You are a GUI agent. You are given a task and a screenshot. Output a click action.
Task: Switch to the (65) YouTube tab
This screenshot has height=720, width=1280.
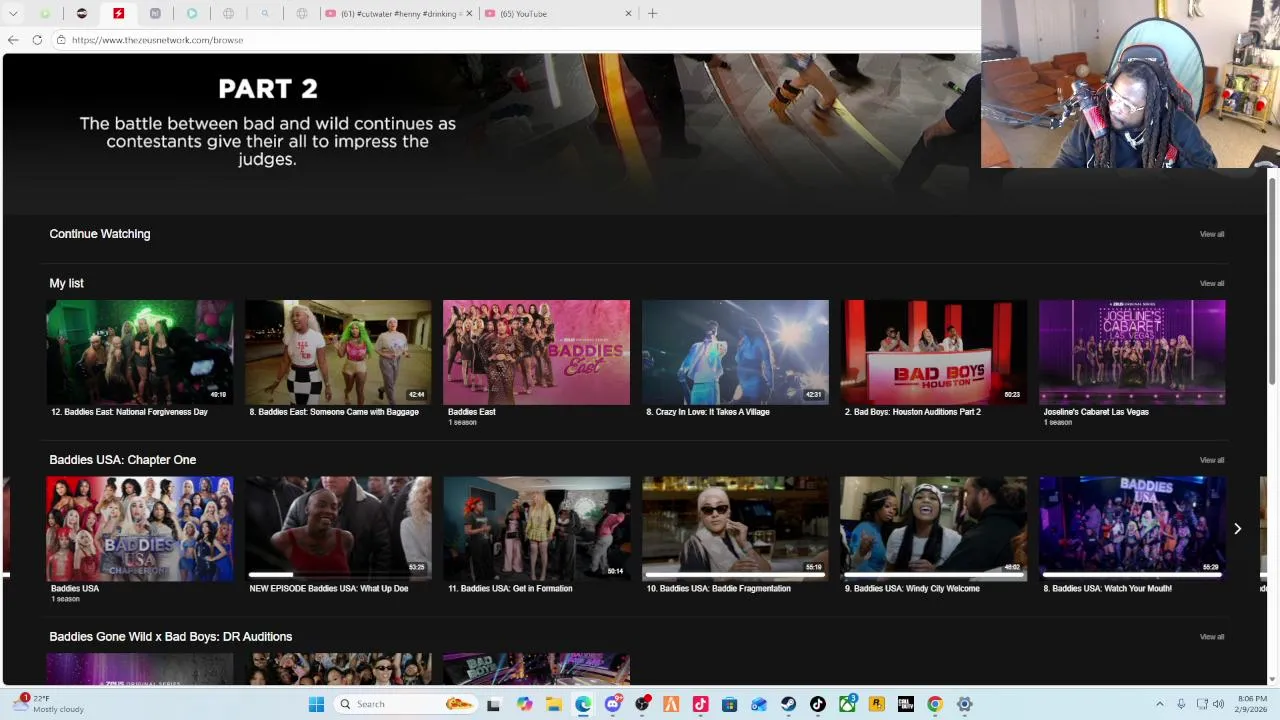pos(558,14)
